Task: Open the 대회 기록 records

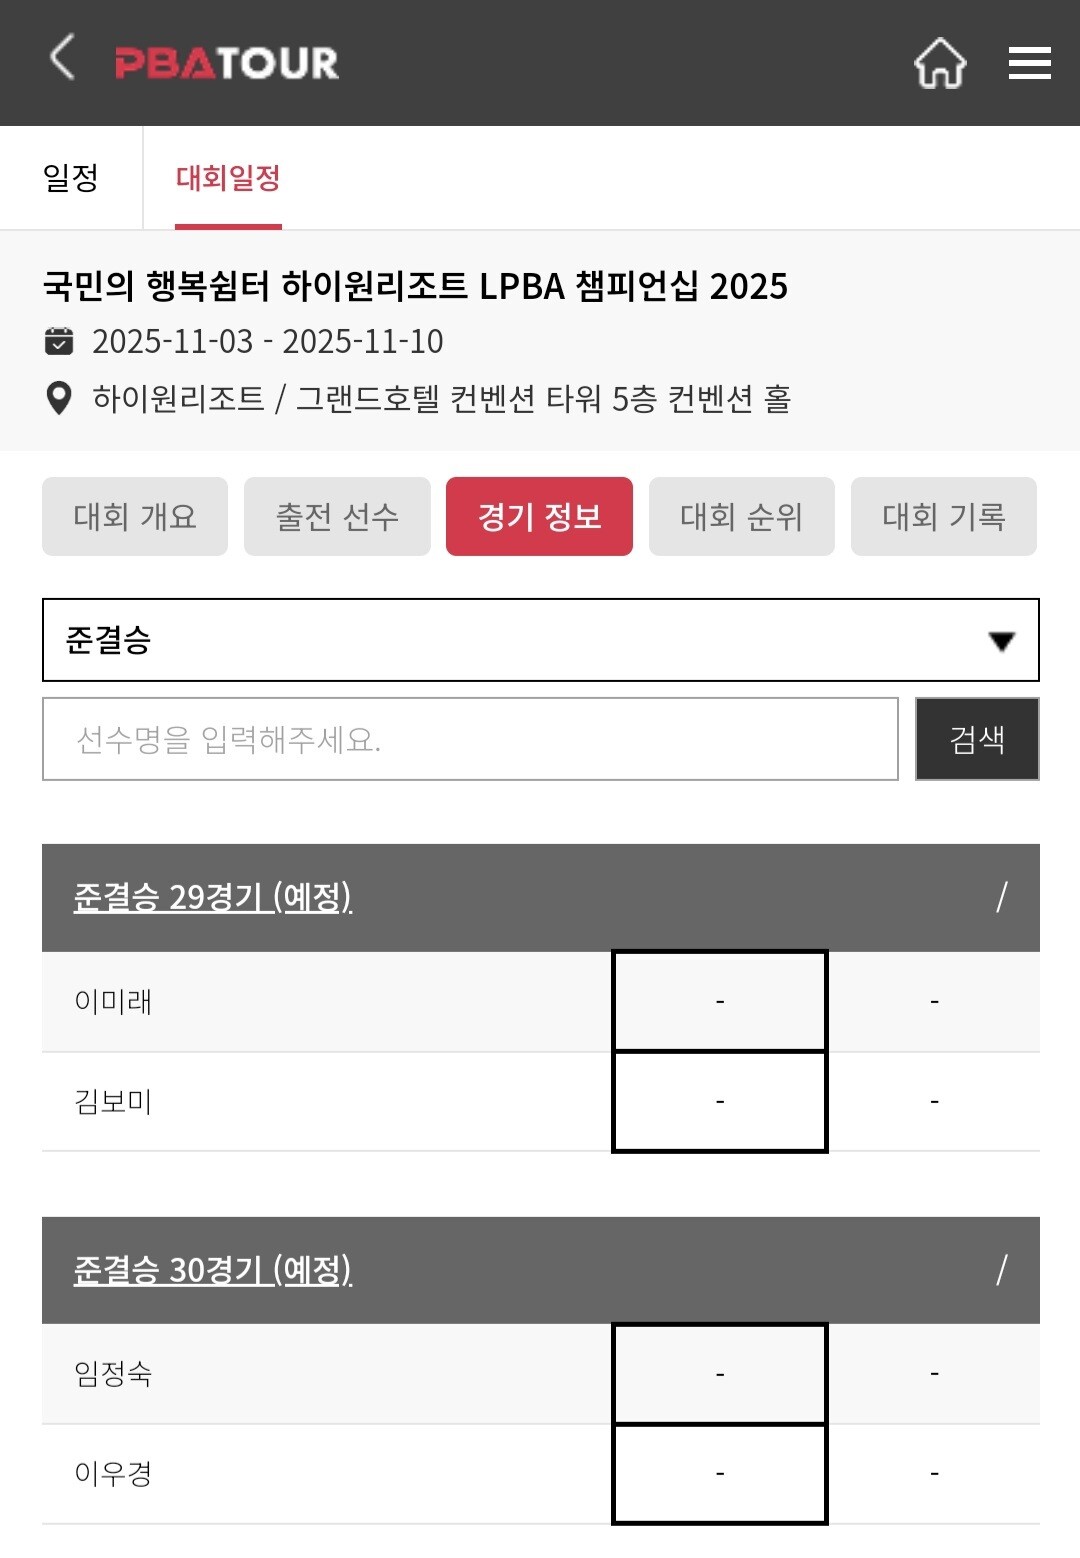Action: pyautogui.click(x=943, y=516)
